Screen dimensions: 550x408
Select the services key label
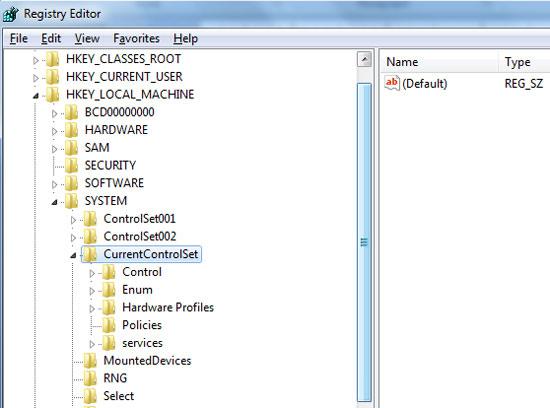pos(142,343)
